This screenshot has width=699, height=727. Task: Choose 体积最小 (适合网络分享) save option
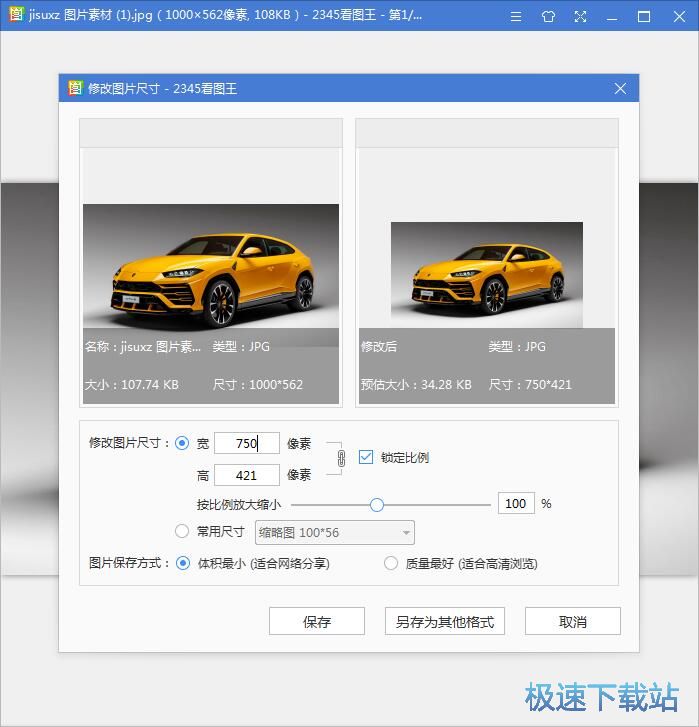pyautogui.click(x=183, y=563)
